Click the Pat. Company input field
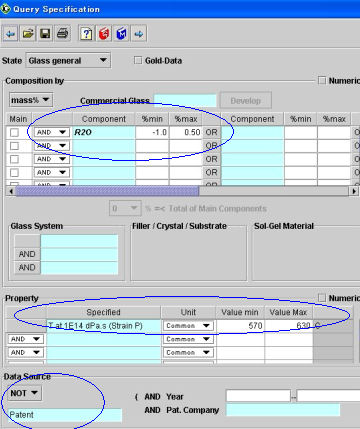360x429 pixels. coord(283,410)
